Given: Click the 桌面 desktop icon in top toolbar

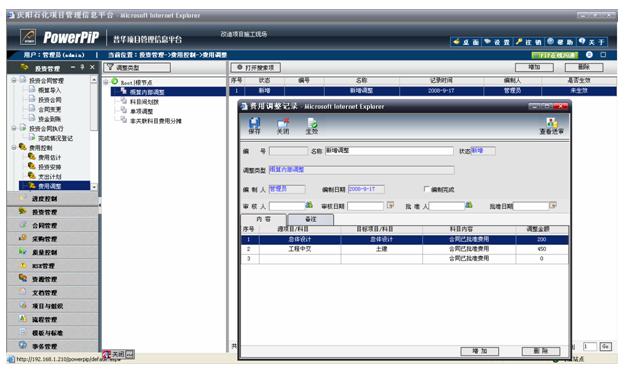Looking at the screenshot, I should tap(456, 41).
